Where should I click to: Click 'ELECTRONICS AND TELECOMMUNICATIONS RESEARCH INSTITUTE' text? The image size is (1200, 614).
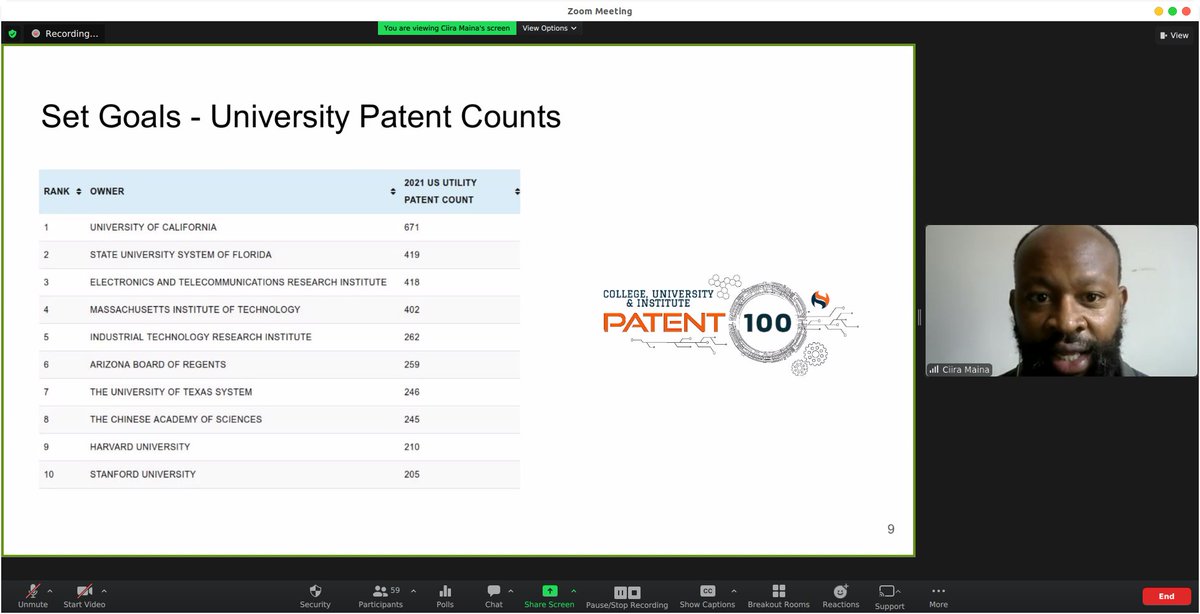coord(238,282)
